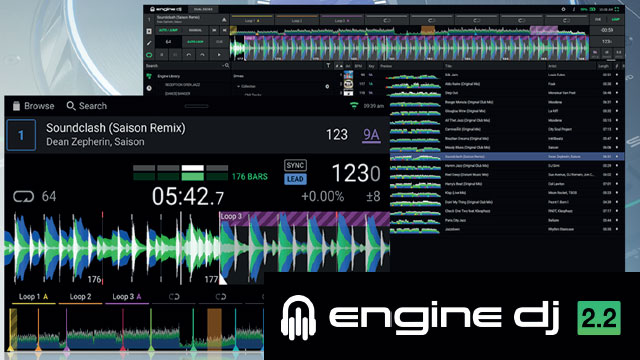The width and height of the screenshot is (640, 360).
Task: Click the green button at deck top right
Action: 616,20
